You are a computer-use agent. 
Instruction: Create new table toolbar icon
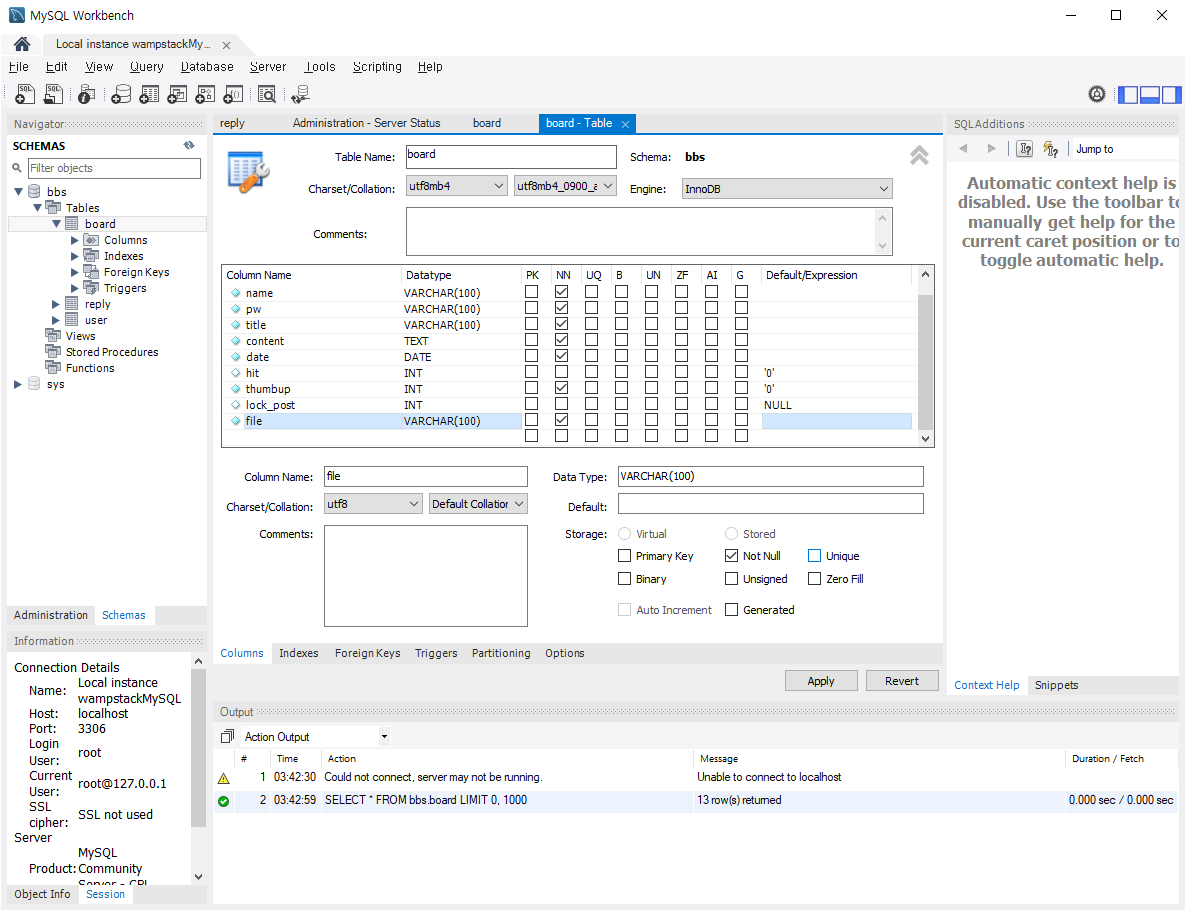[x=149, y=94]
